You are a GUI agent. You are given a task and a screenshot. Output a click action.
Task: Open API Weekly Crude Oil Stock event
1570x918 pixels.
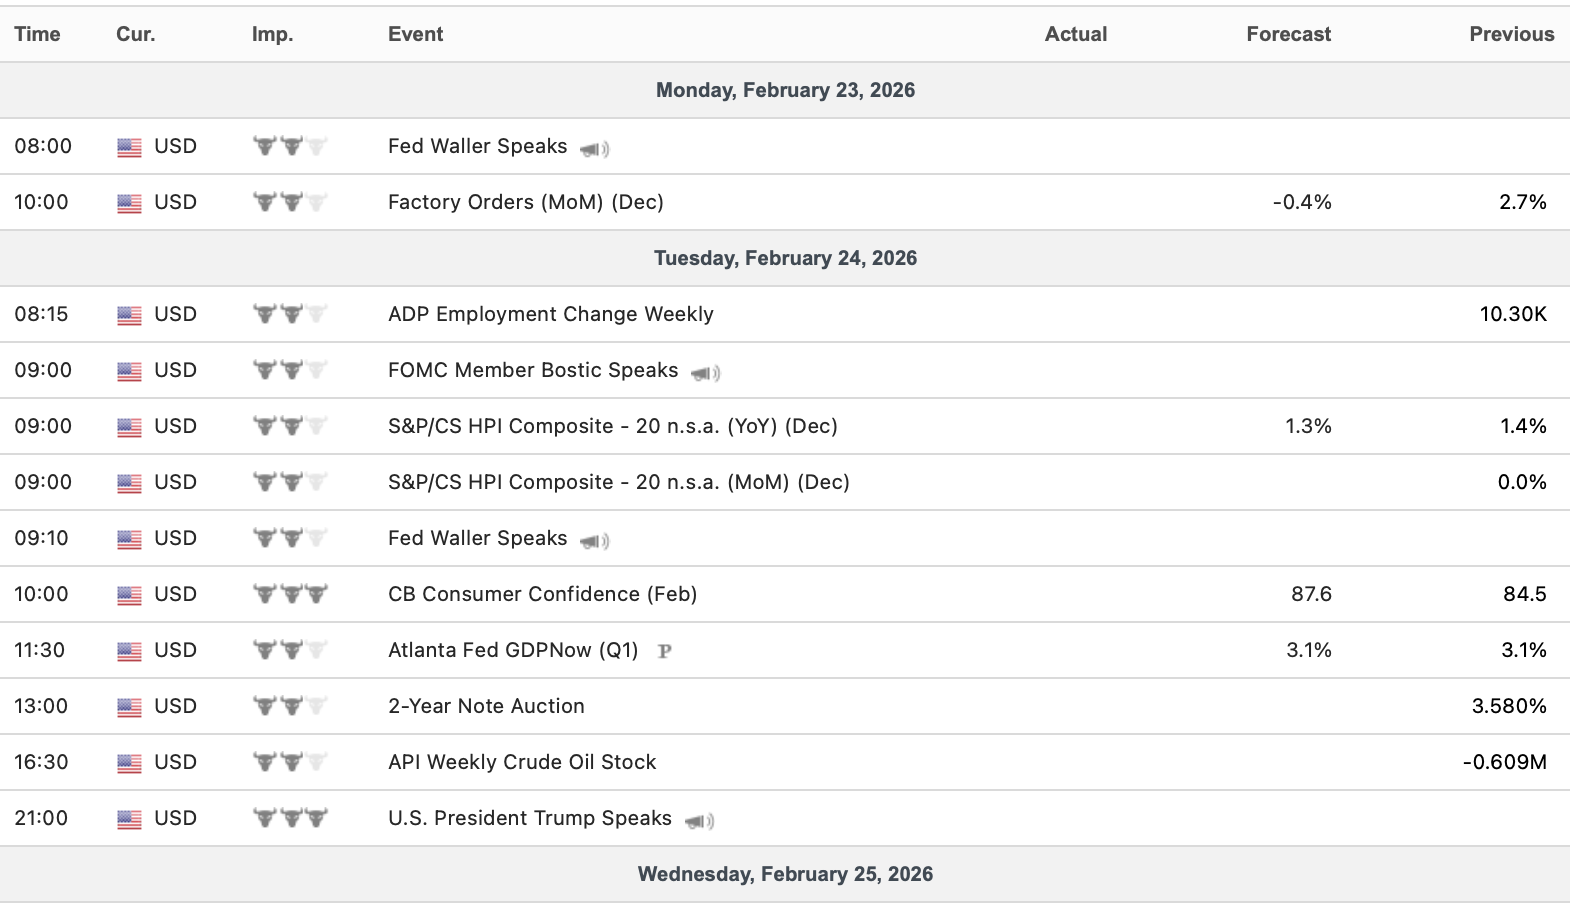pos(522,762)
